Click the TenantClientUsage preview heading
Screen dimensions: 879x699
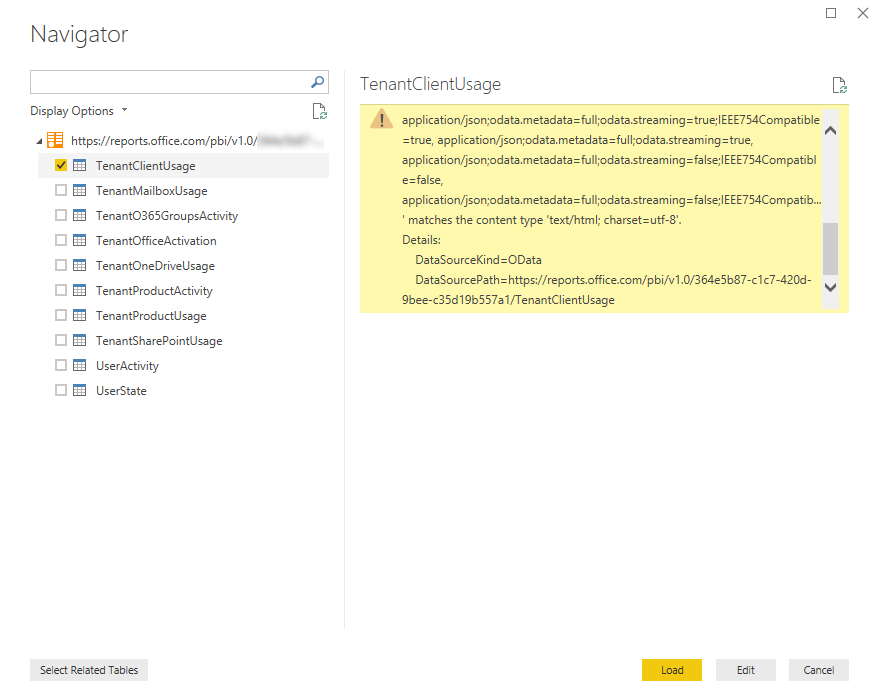point(431,84)
